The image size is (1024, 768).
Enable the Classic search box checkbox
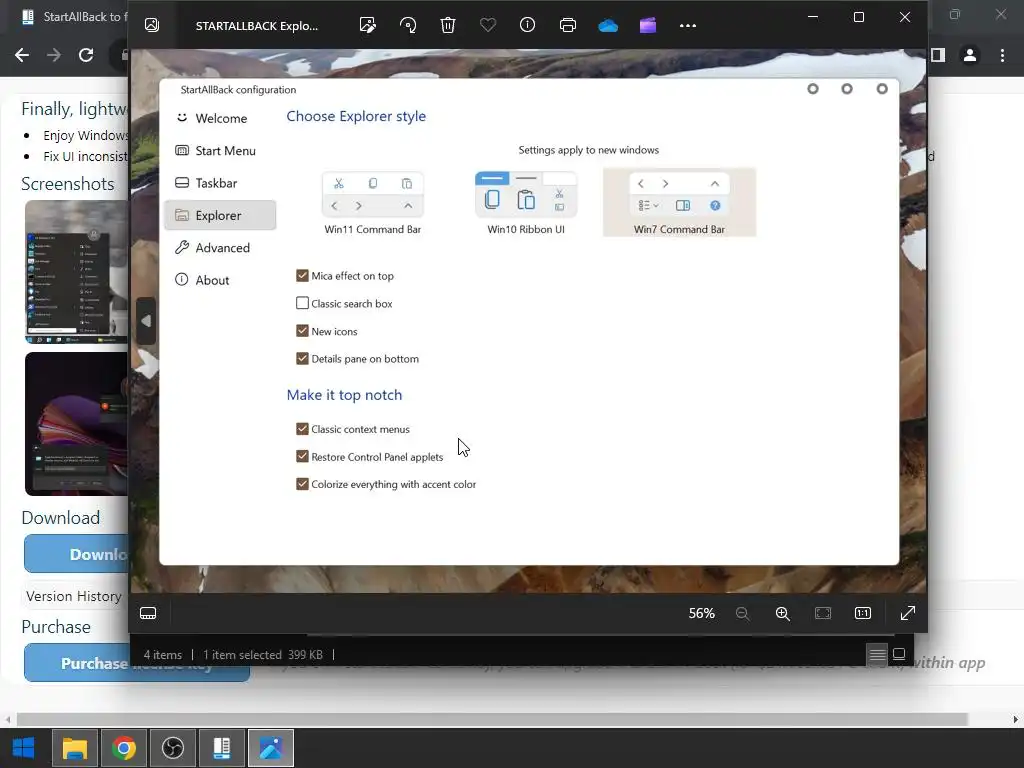coord(302,303)
